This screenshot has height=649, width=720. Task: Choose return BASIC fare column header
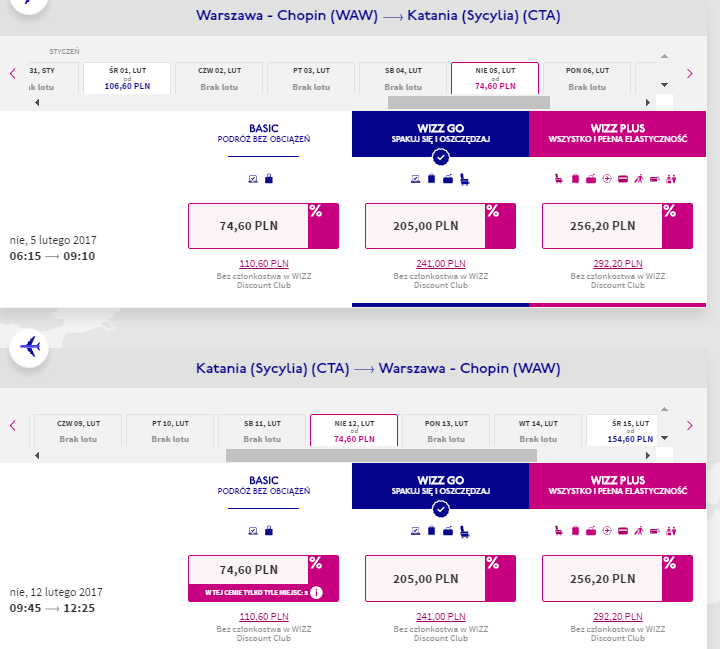264,485
